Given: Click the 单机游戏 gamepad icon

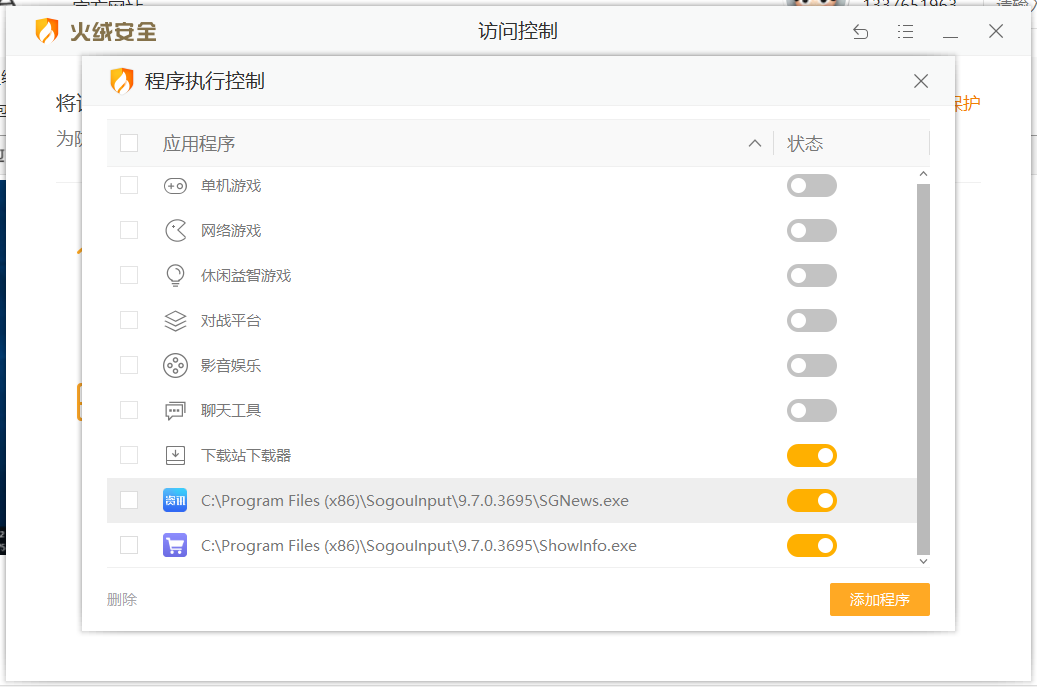Looking at the screenshot, I should coord(175,186).
